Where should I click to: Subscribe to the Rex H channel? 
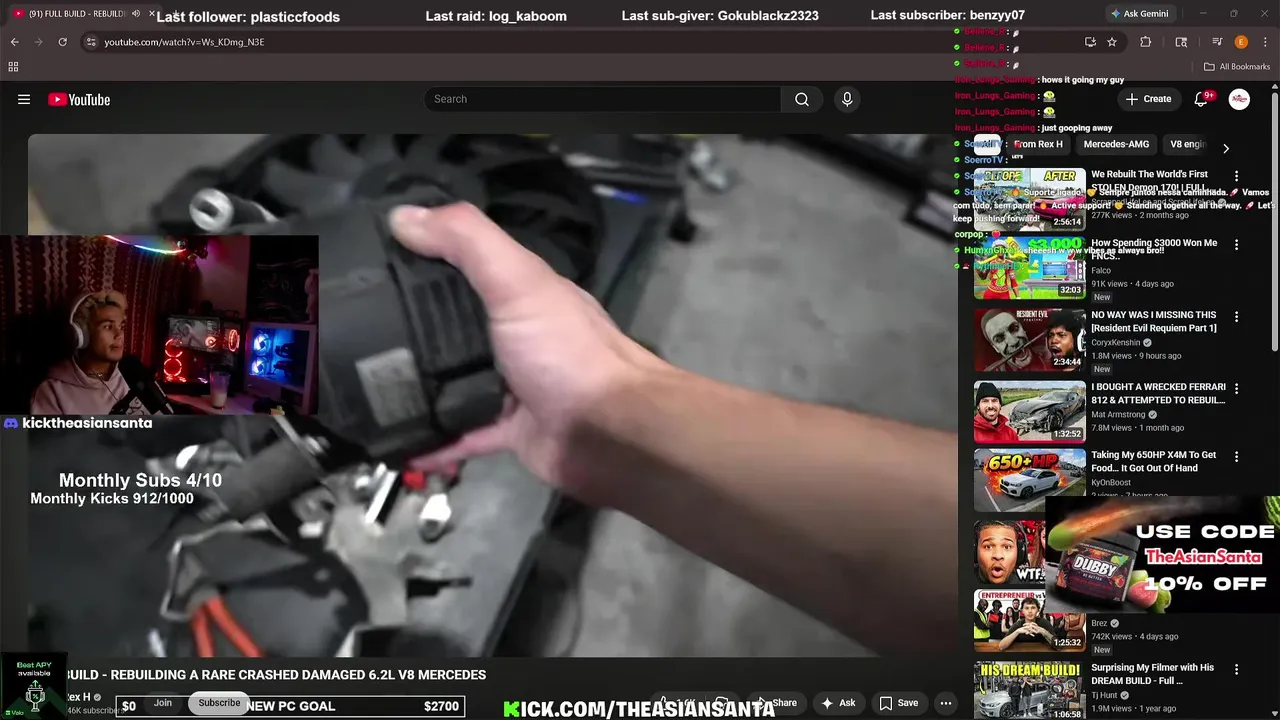point(219,703)
